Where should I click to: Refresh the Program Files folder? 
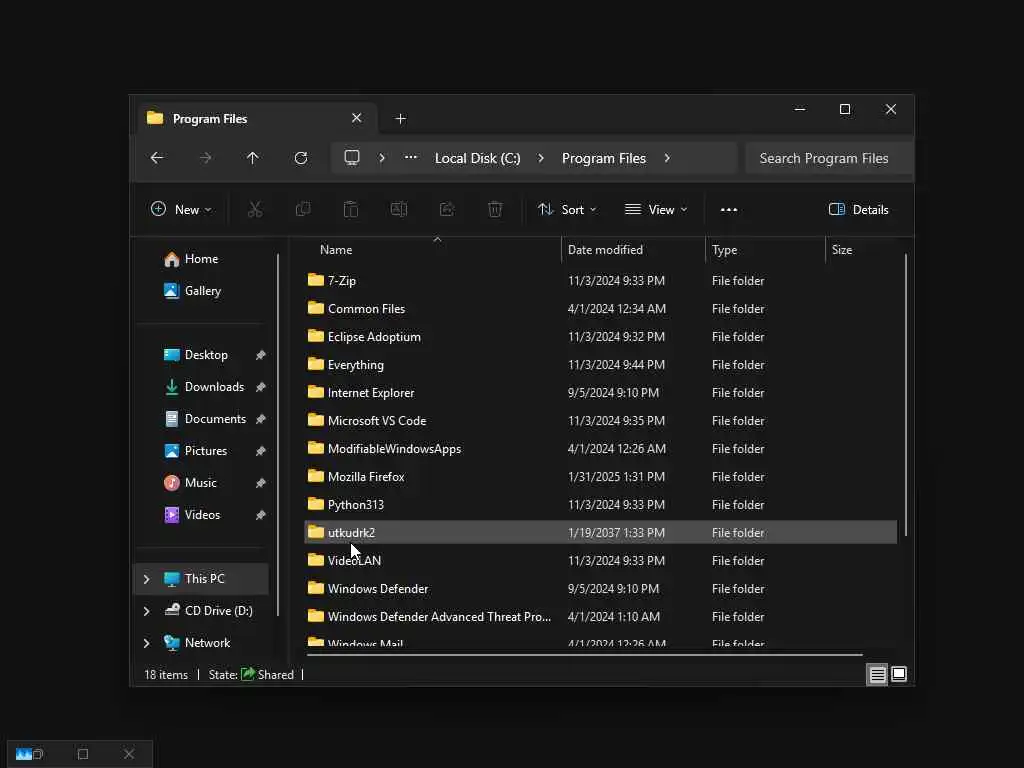(301, 158)
